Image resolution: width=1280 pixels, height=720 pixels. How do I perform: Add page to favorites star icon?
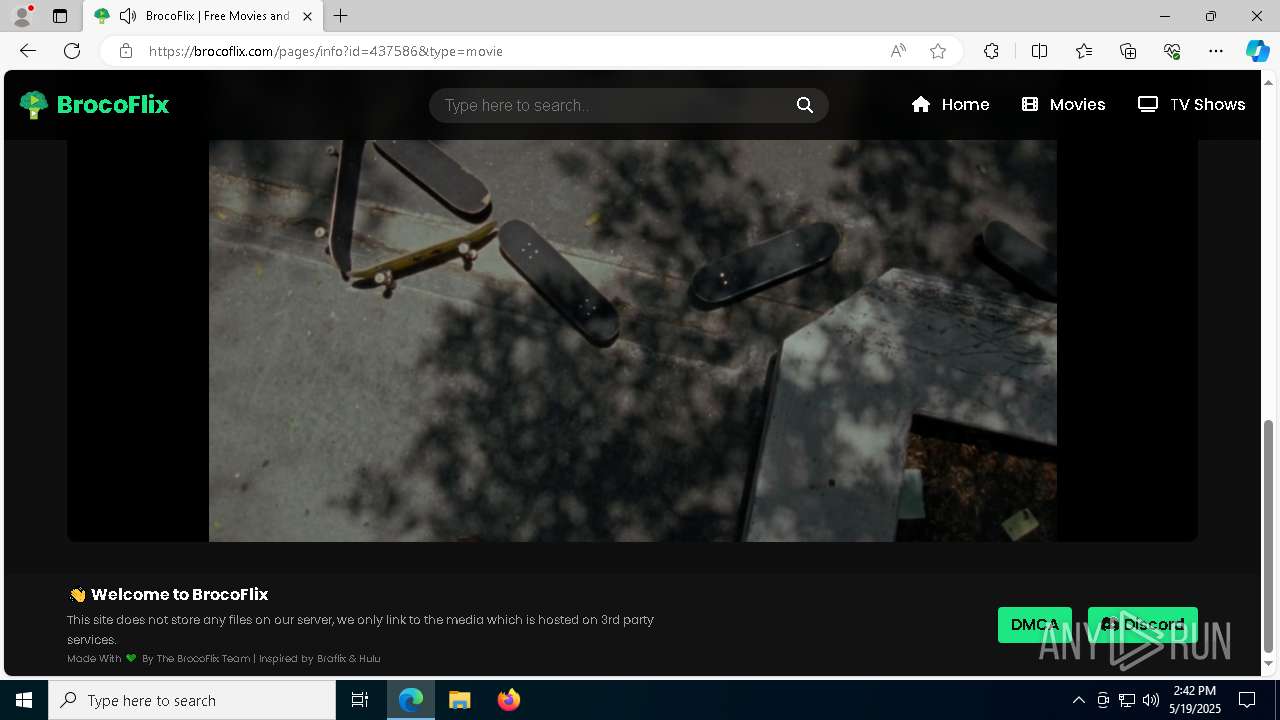point(938,51)
